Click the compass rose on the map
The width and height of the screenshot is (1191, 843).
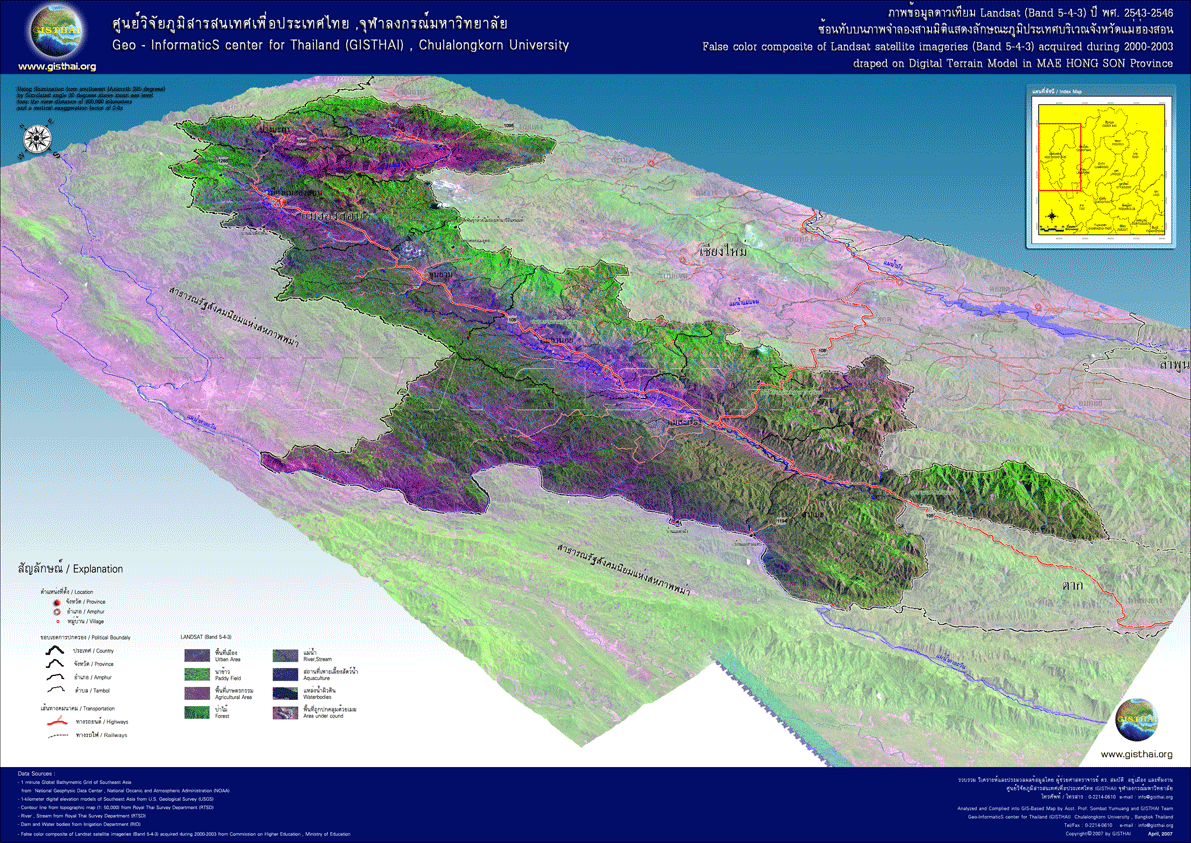pos(36,138)
